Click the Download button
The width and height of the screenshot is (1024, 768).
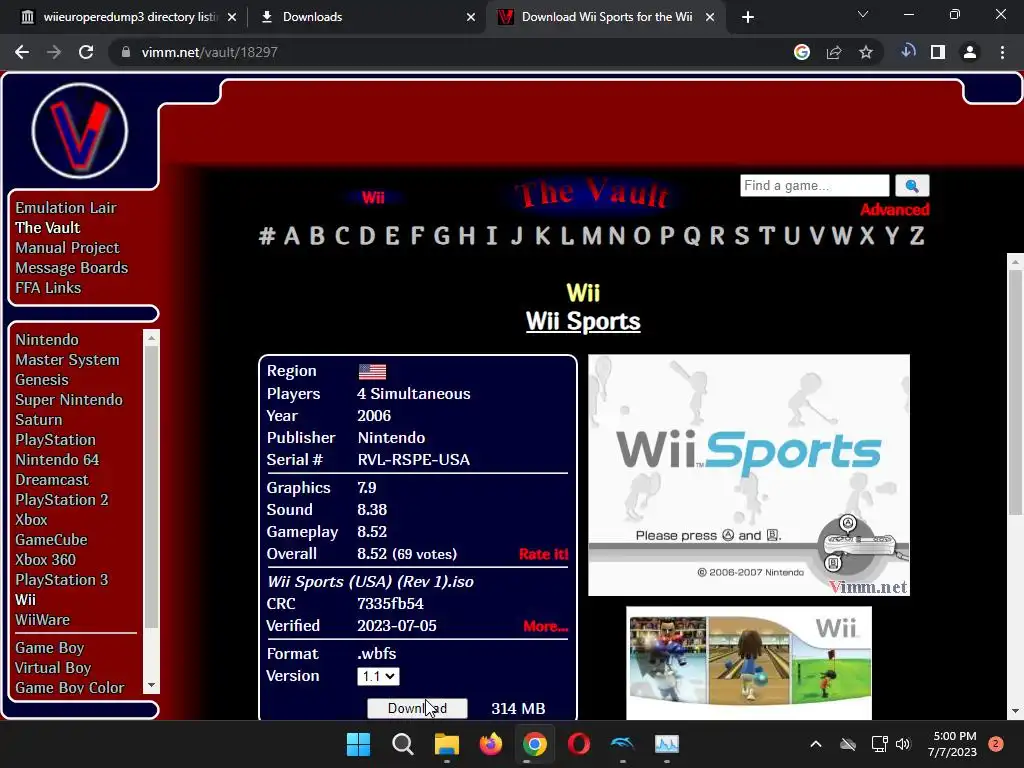[x=417, y=709]
